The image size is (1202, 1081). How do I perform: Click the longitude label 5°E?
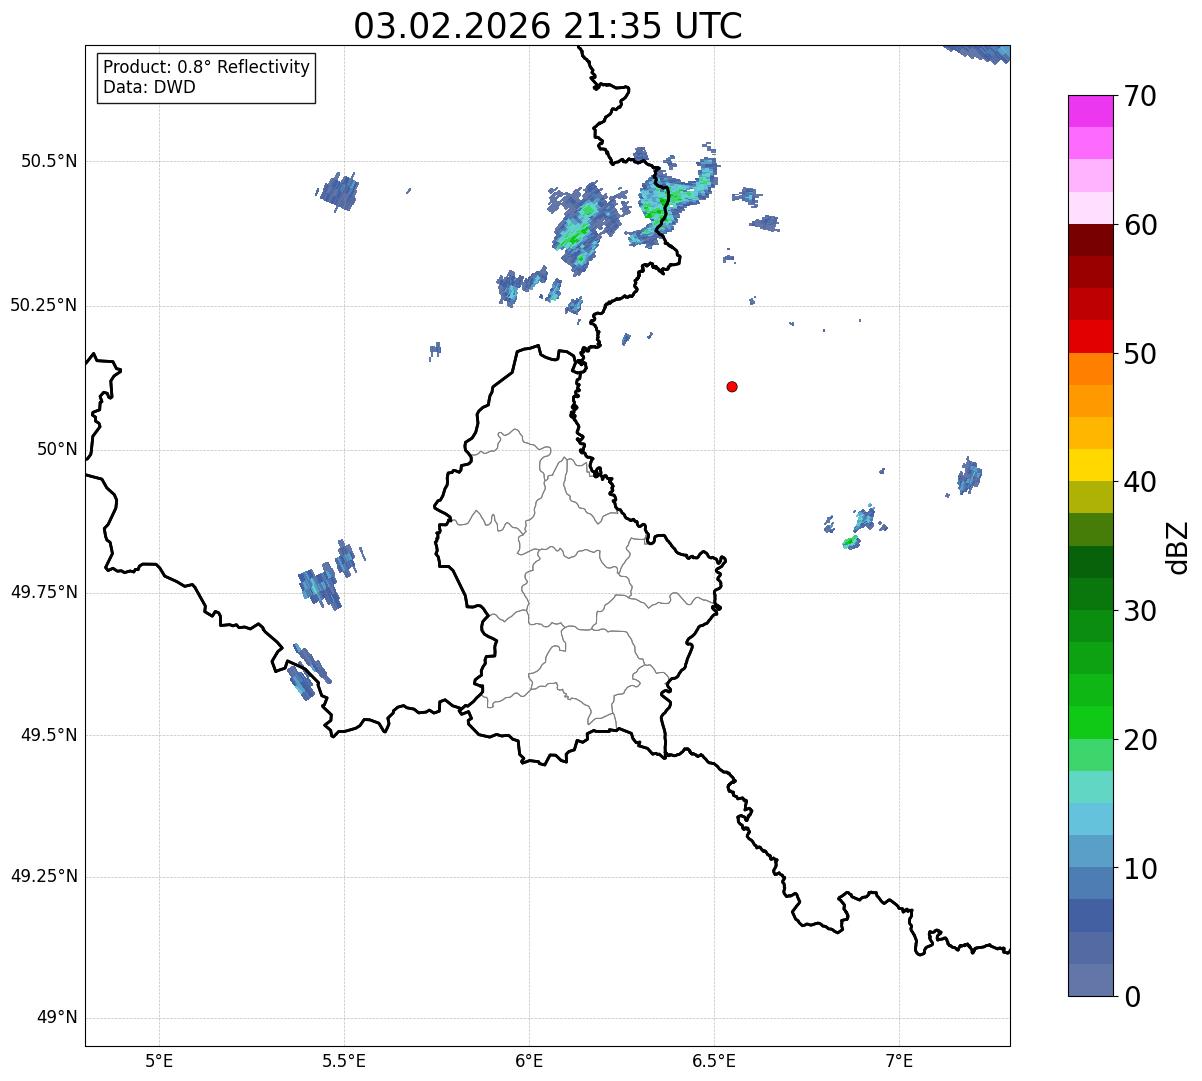(x=159, y=1060)
